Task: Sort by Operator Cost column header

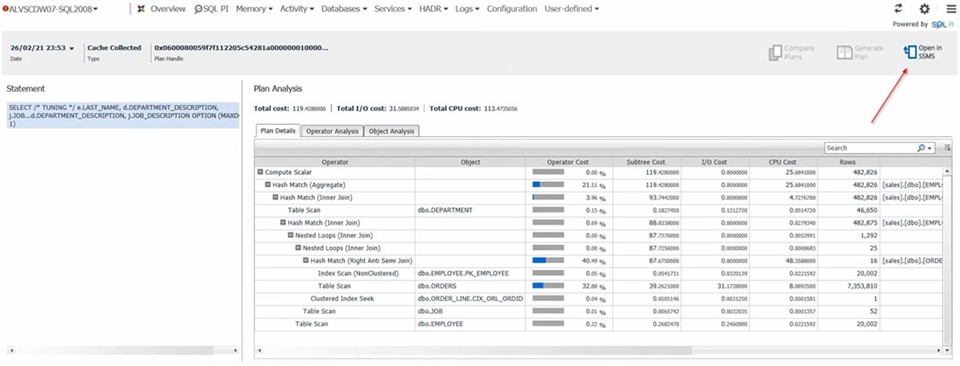Action: 568,162
